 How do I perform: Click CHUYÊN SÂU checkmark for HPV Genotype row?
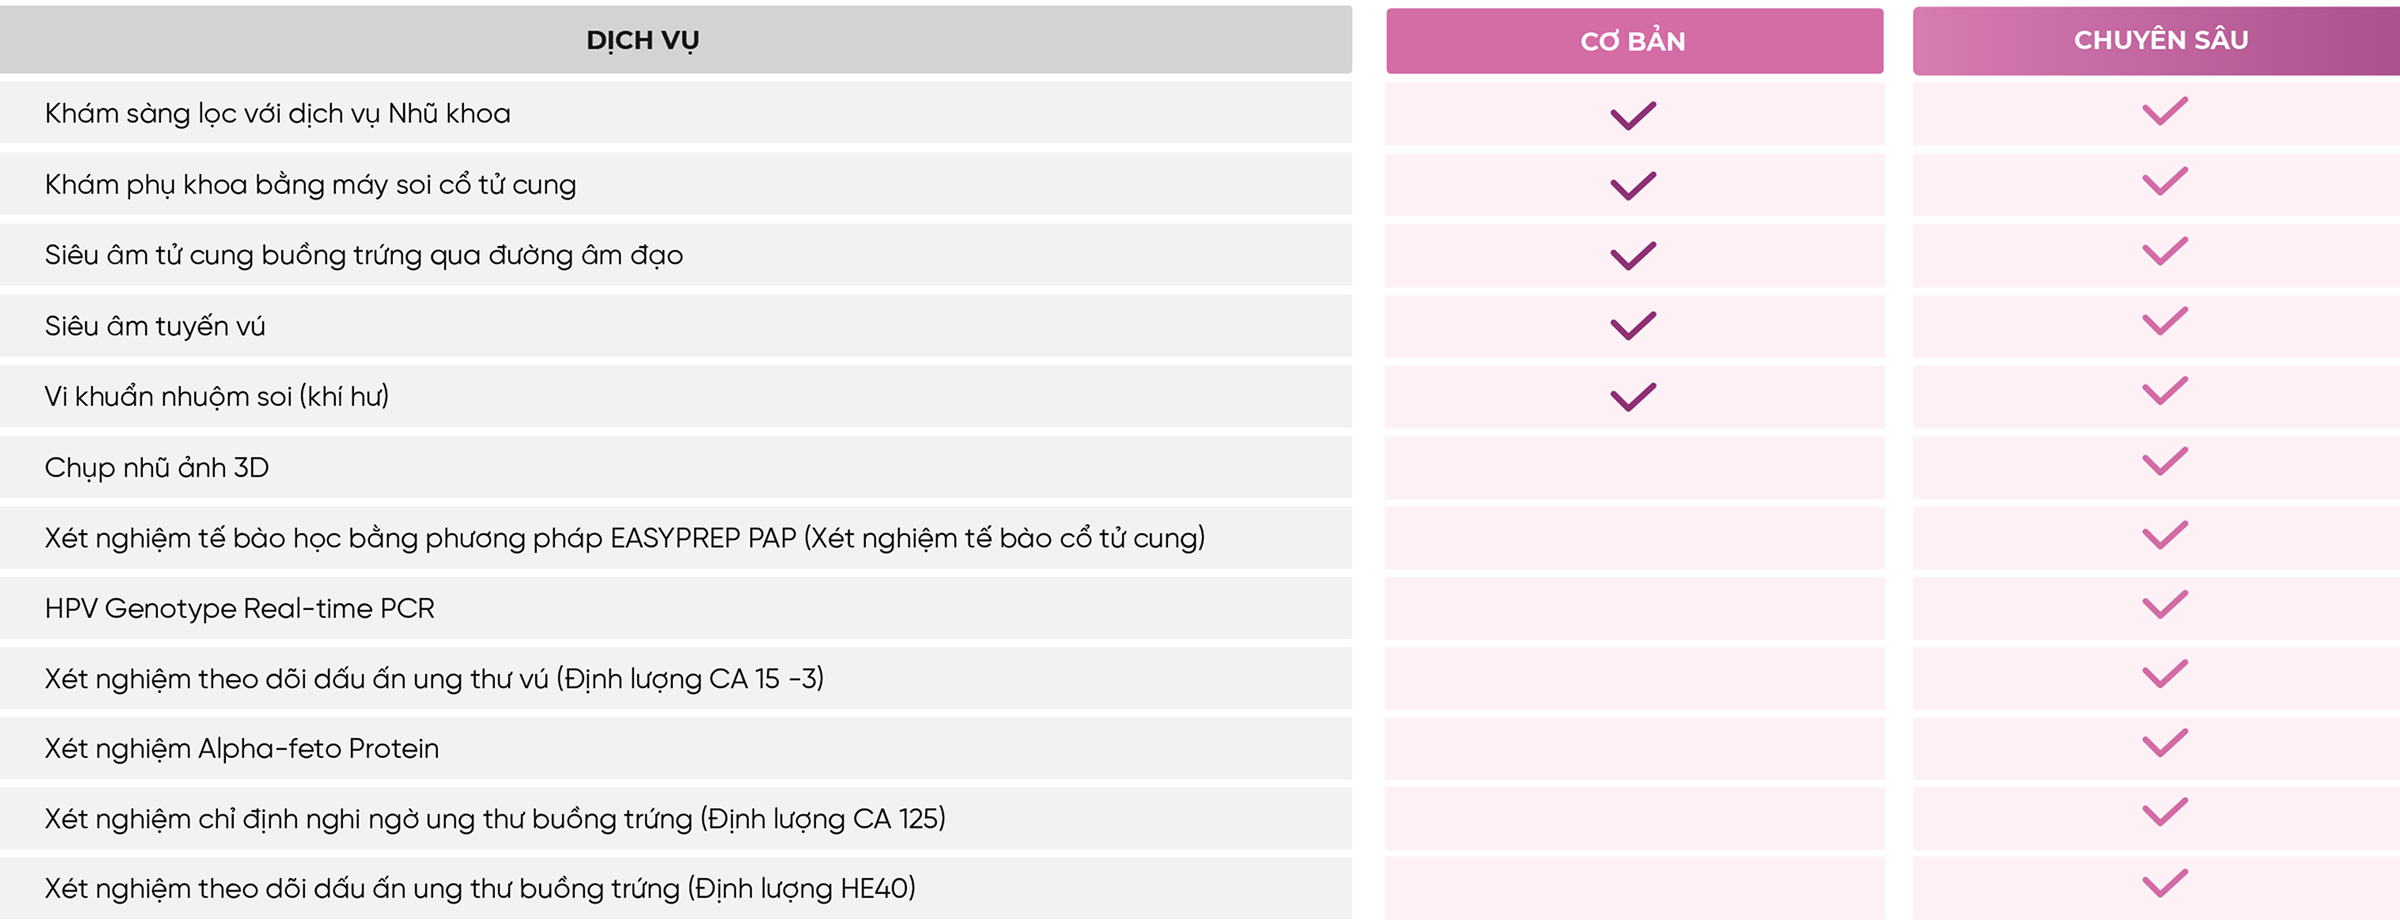[2164, 605]
